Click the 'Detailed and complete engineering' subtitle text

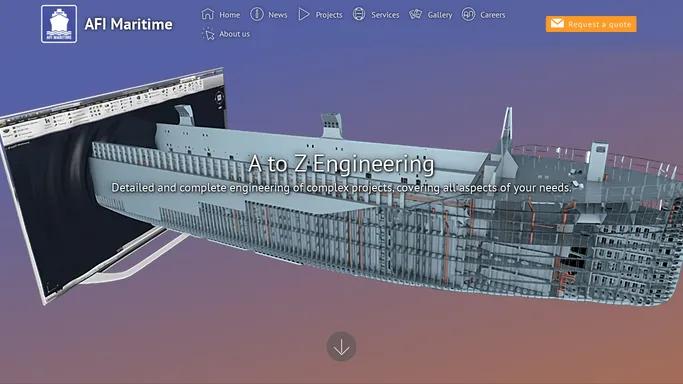(x=342, y=188)
